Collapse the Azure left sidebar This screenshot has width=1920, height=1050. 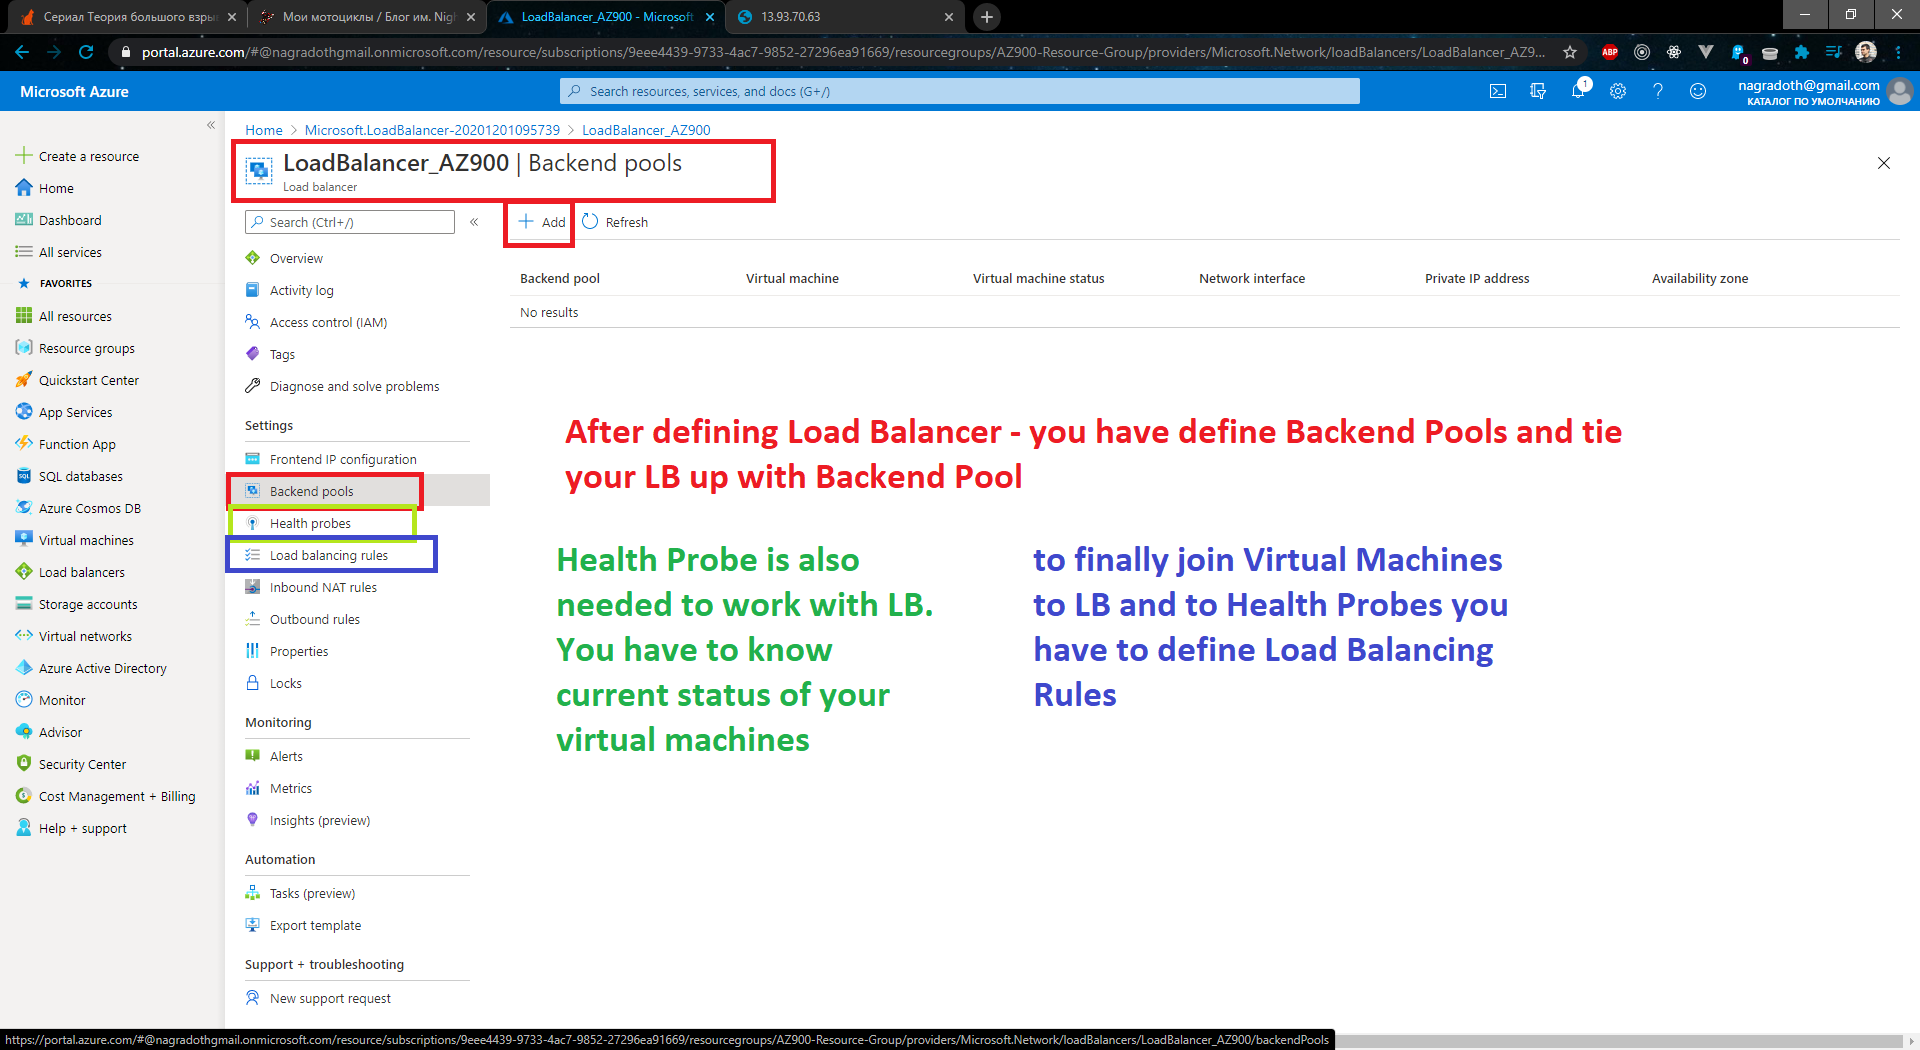(x=211, y=125)
